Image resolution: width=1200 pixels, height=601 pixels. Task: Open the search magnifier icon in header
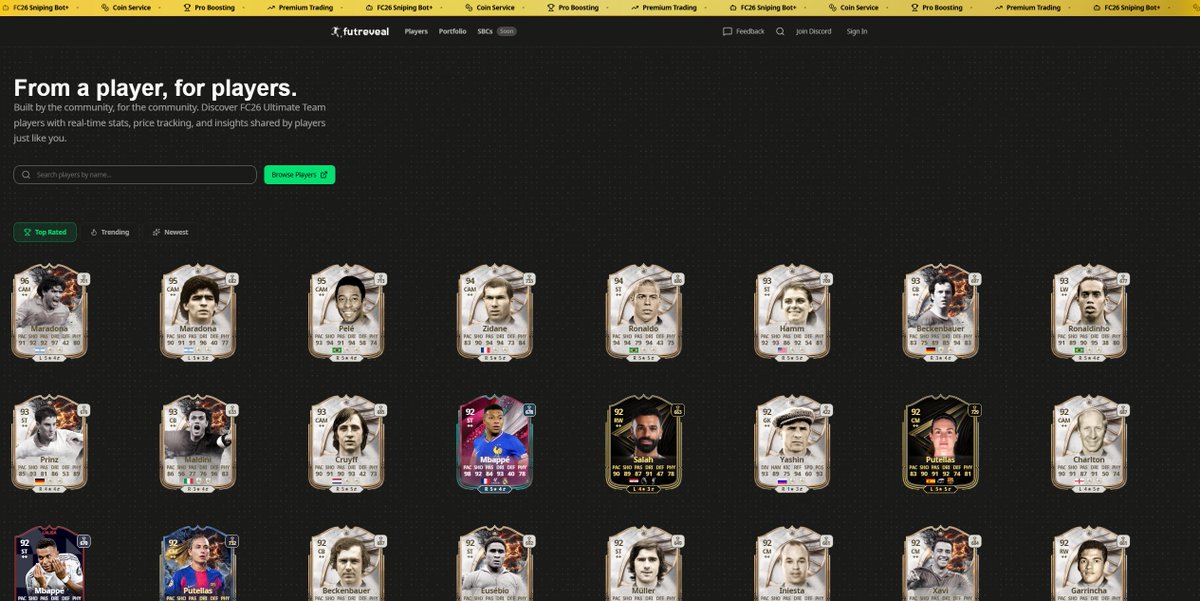[x=780, y=31]
